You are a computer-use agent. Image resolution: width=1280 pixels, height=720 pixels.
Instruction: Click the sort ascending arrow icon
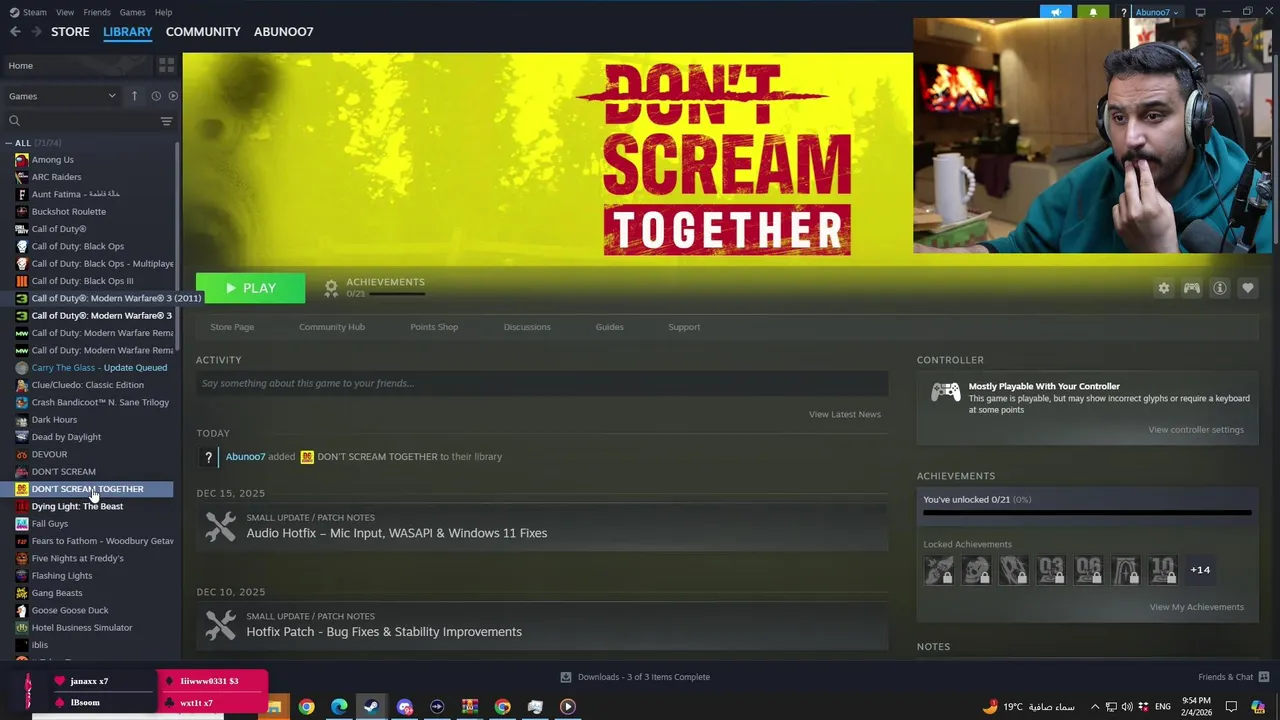click(134, 96)
